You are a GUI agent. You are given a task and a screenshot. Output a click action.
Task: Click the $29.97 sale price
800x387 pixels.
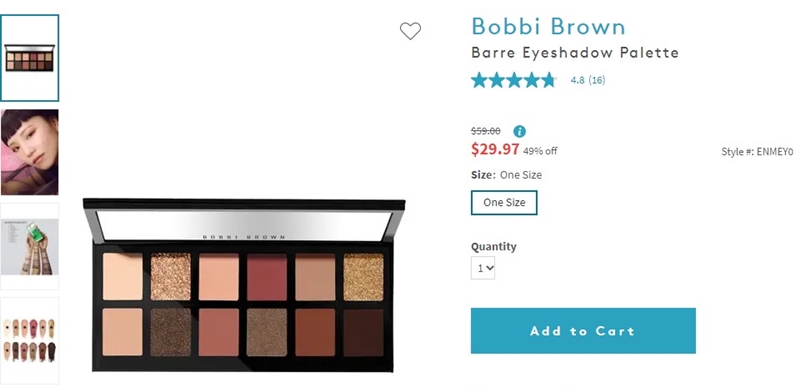[495, 149]
